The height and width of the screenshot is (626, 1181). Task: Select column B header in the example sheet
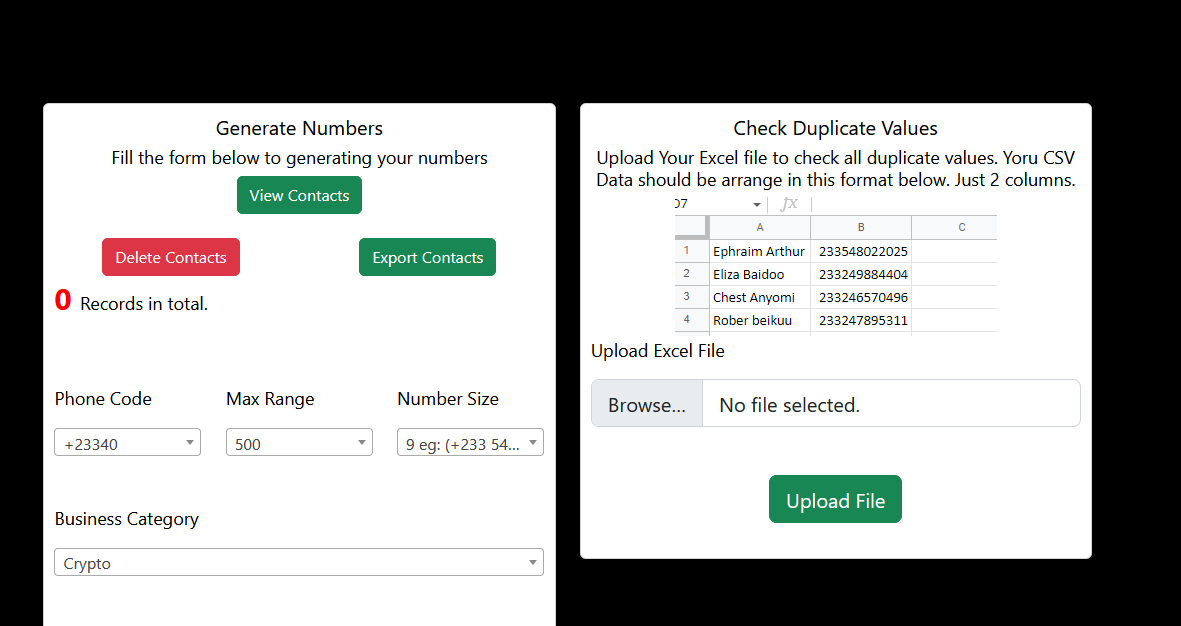(861, 227)
